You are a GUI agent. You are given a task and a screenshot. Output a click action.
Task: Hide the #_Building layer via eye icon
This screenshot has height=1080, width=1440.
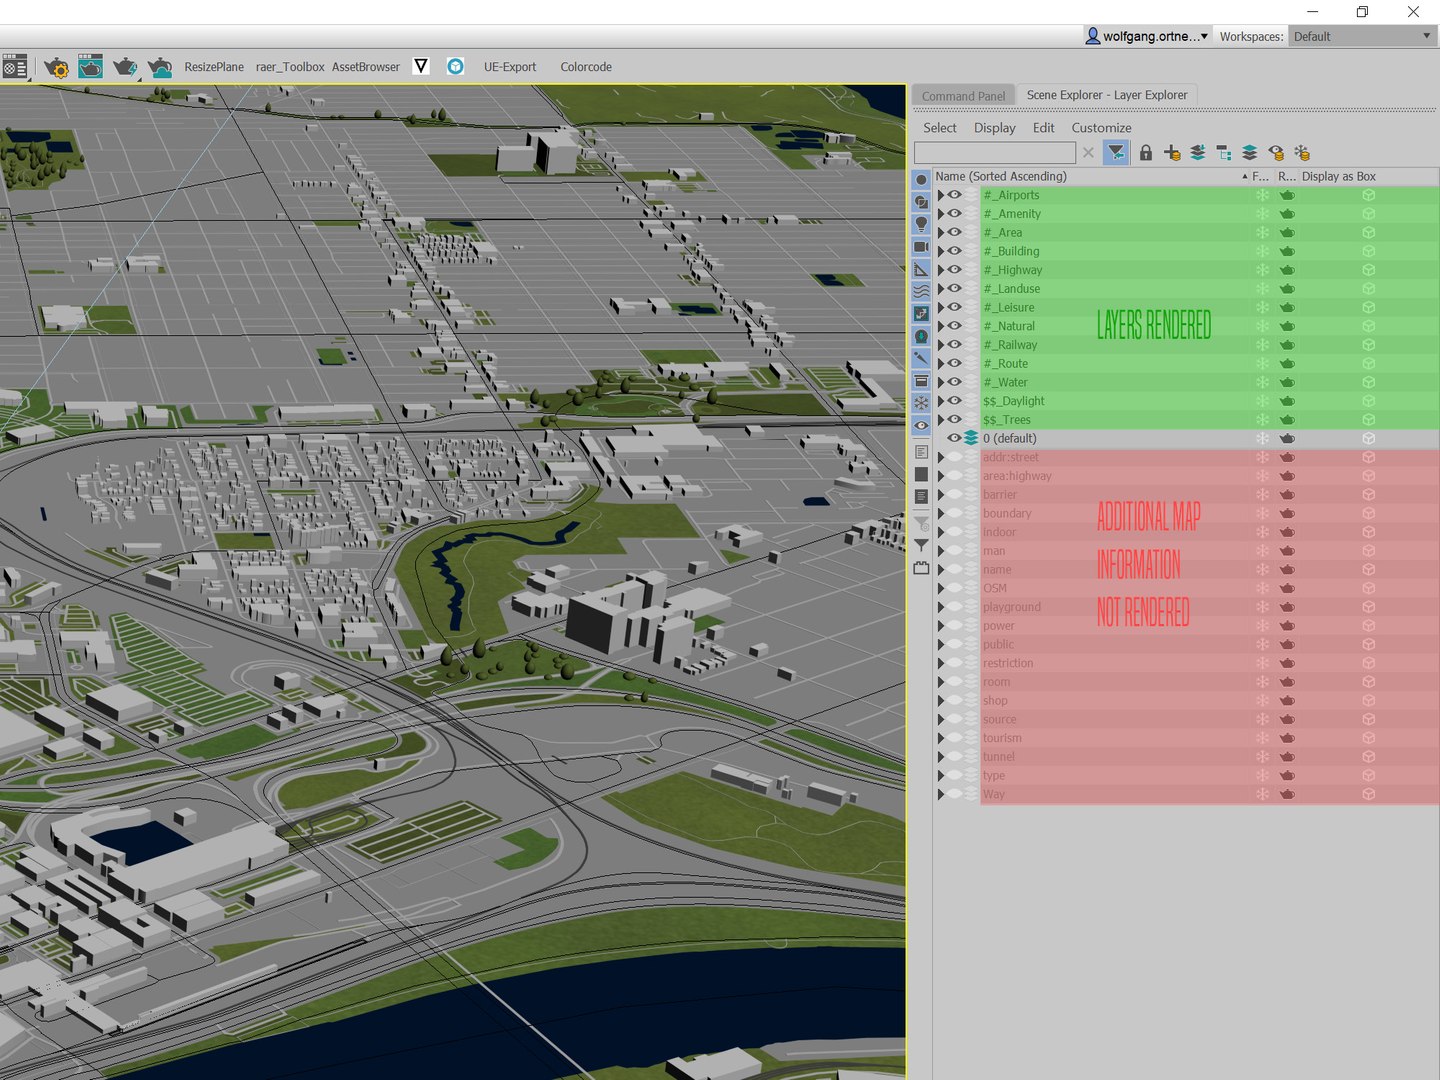click(x=955, y=251)
